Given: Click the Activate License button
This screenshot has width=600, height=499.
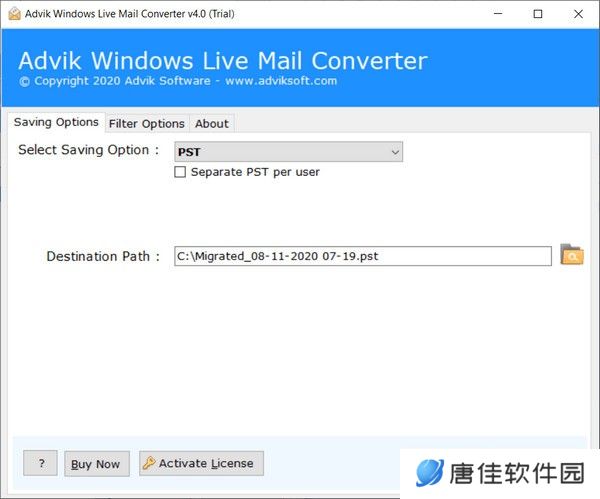Looking at the screenshot, I should click(201, 463).
